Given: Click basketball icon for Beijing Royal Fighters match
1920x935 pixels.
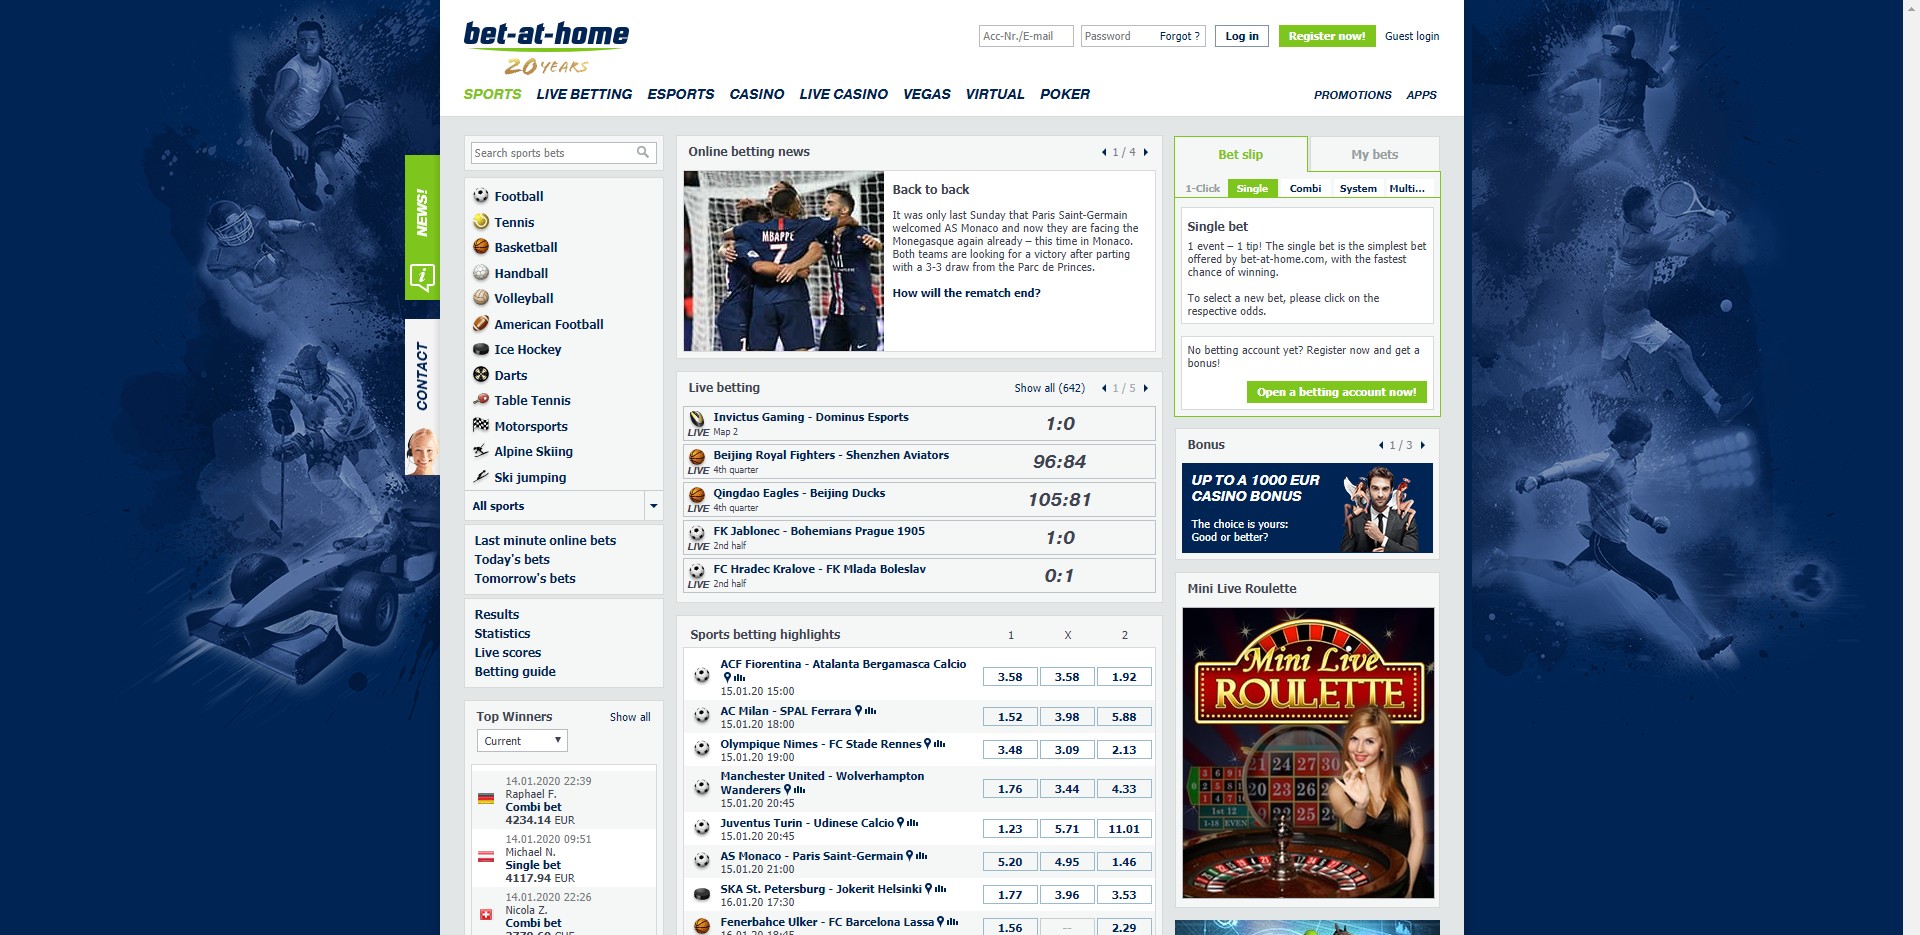Looking at the screenshot, I should point(697,456).
